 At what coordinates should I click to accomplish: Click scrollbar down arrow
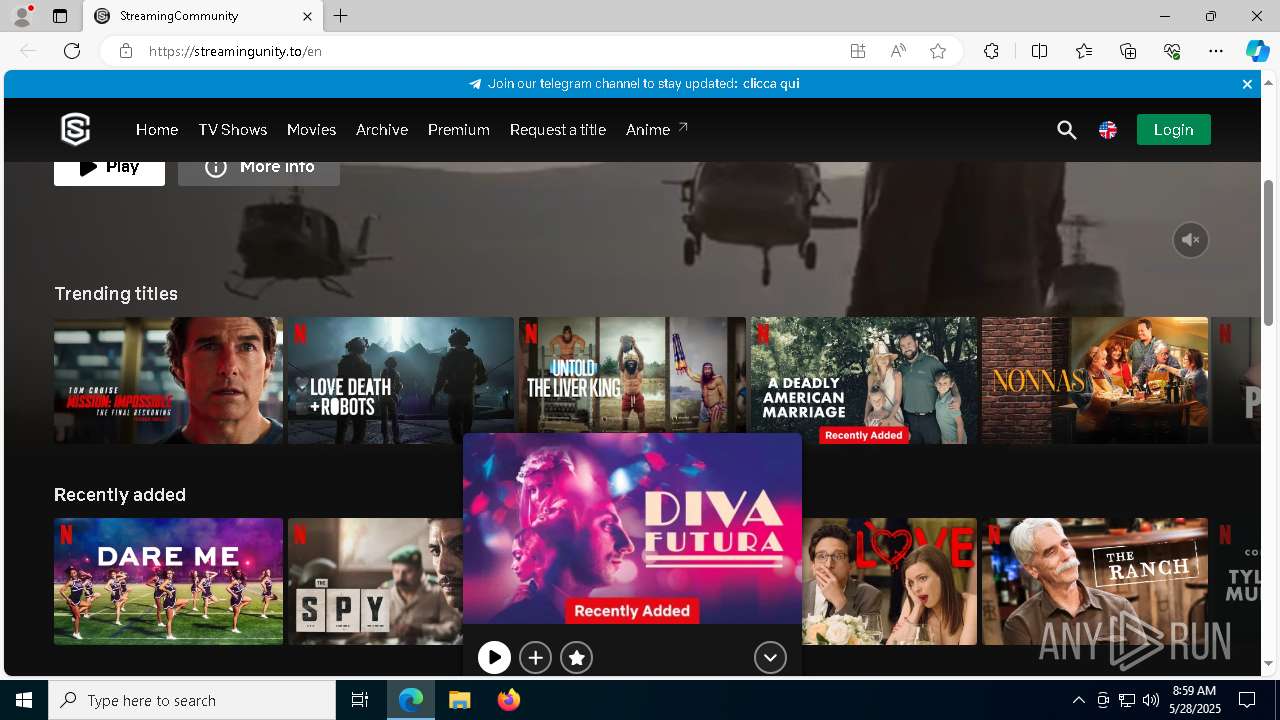1269,664
